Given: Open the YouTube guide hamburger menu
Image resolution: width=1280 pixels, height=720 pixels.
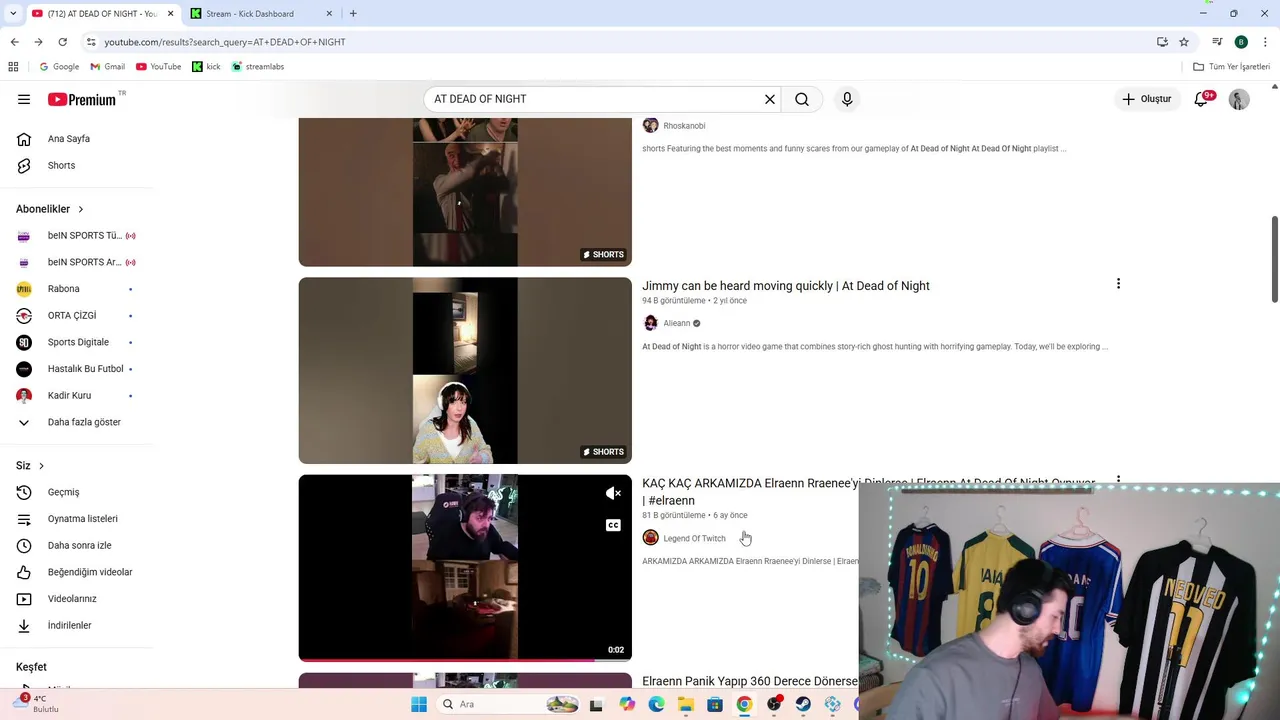Looking at the screenshot, I should click(24, 99).
